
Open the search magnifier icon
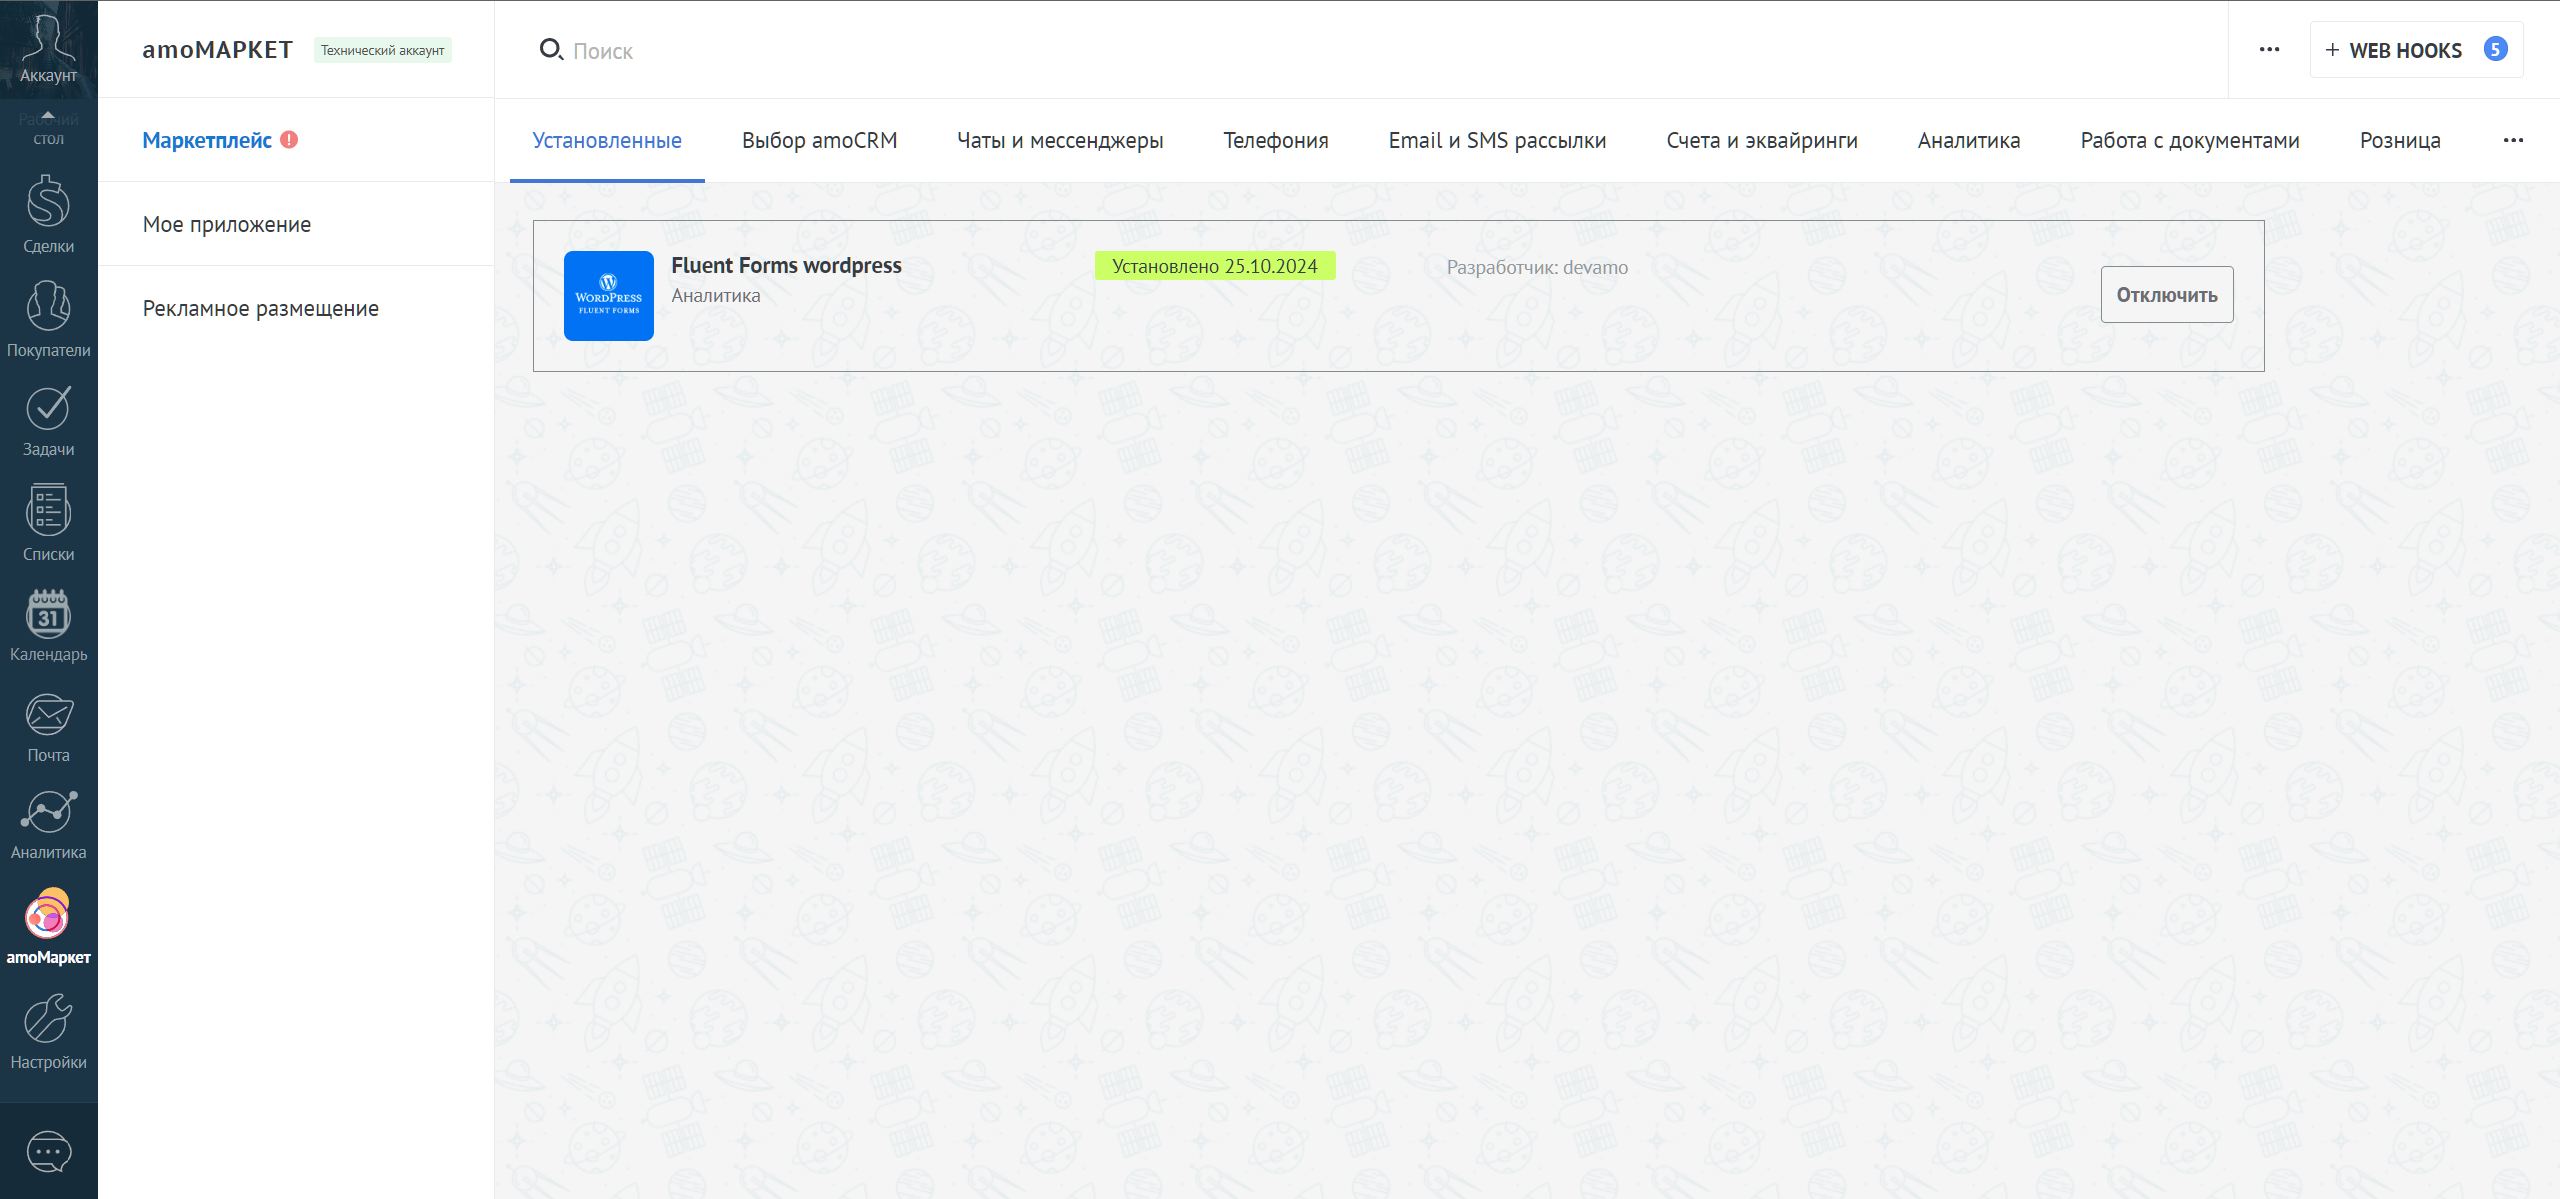(553, 49)
